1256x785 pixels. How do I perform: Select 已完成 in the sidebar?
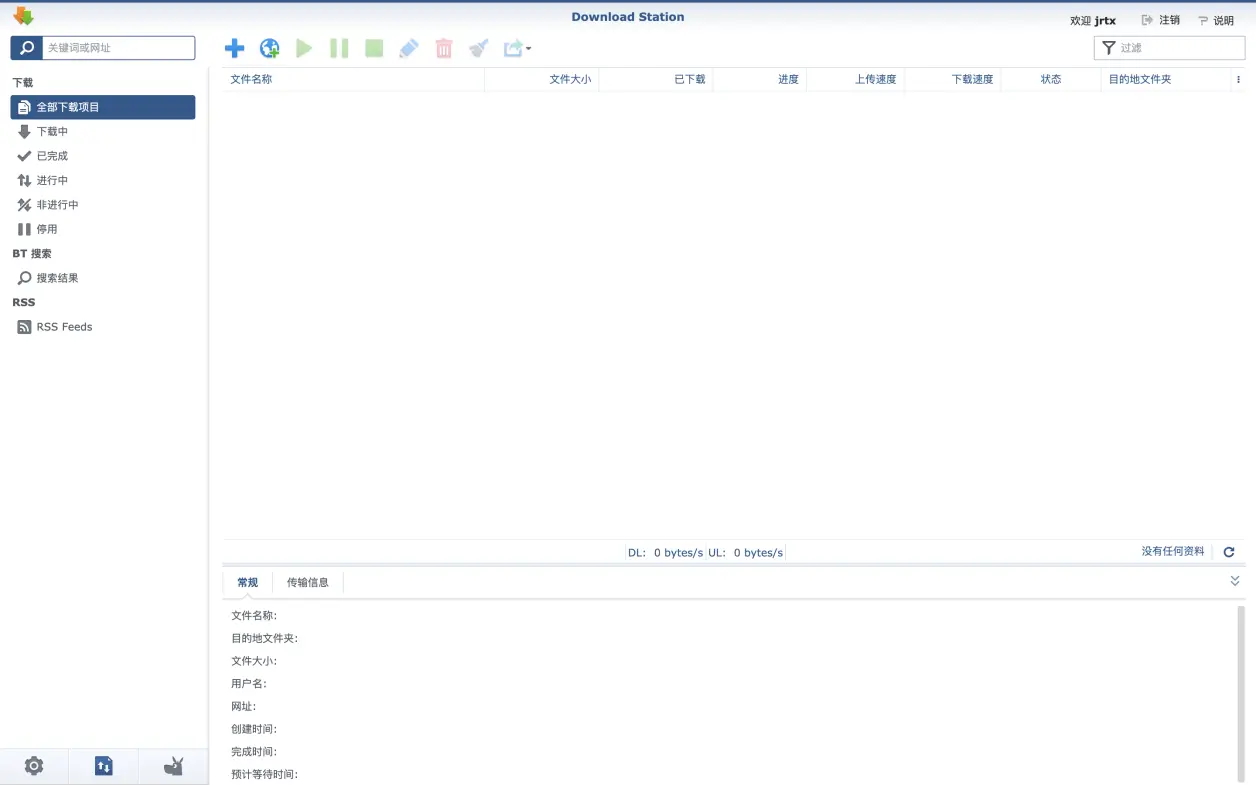[52, 155]
